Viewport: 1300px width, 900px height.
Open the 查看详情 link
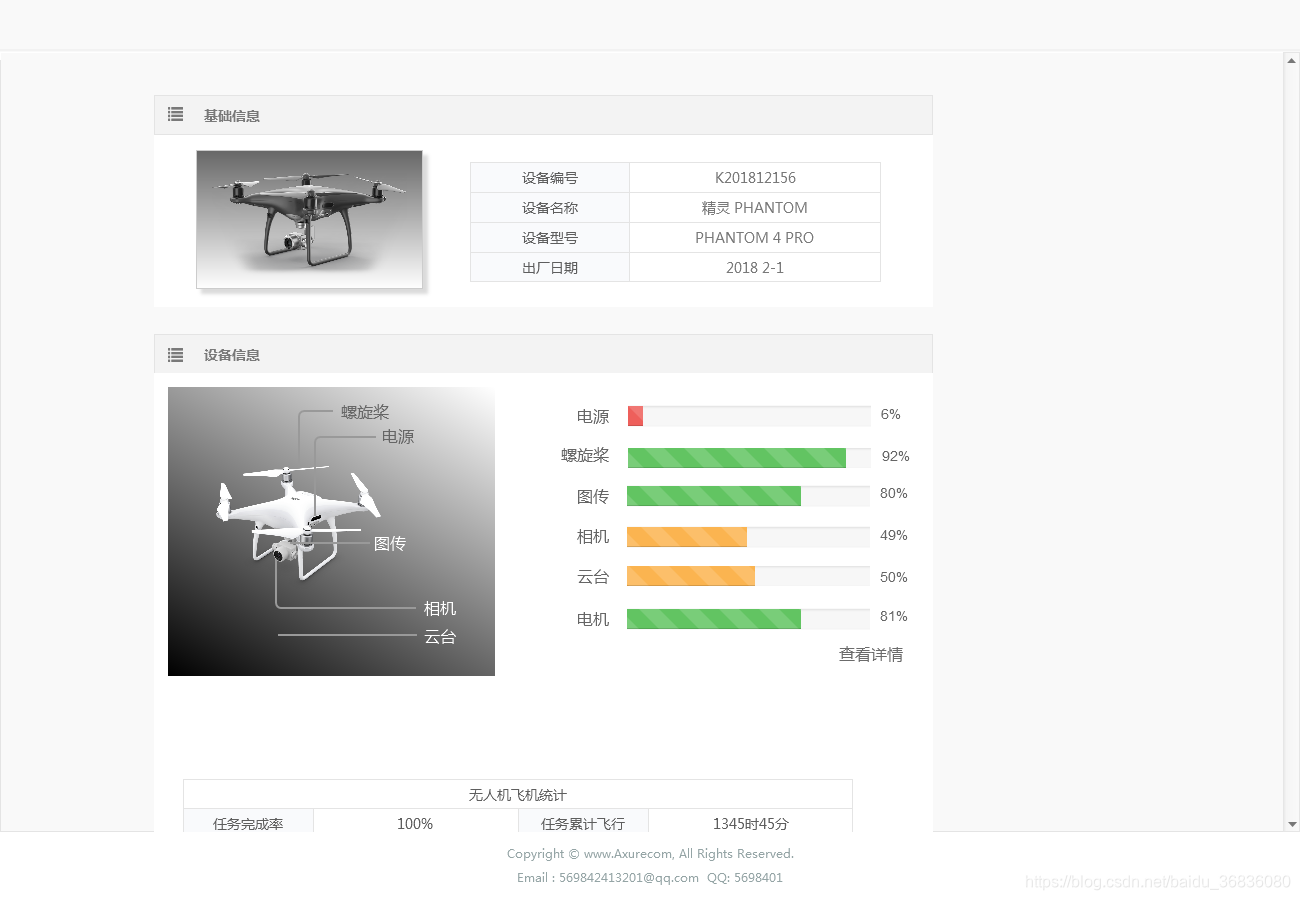click(x=871, y=655)
